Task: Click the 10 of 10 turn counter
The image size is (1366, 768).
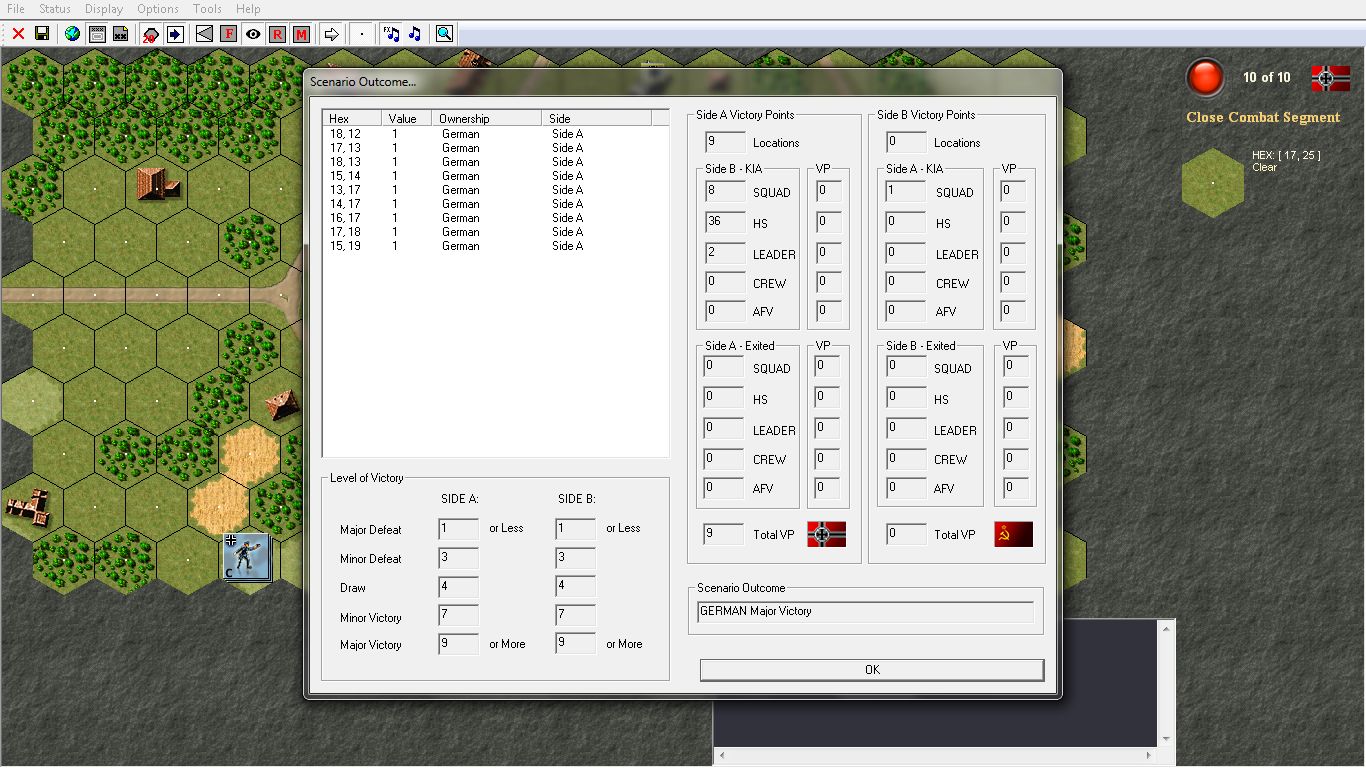Action: coord(1267,77)
